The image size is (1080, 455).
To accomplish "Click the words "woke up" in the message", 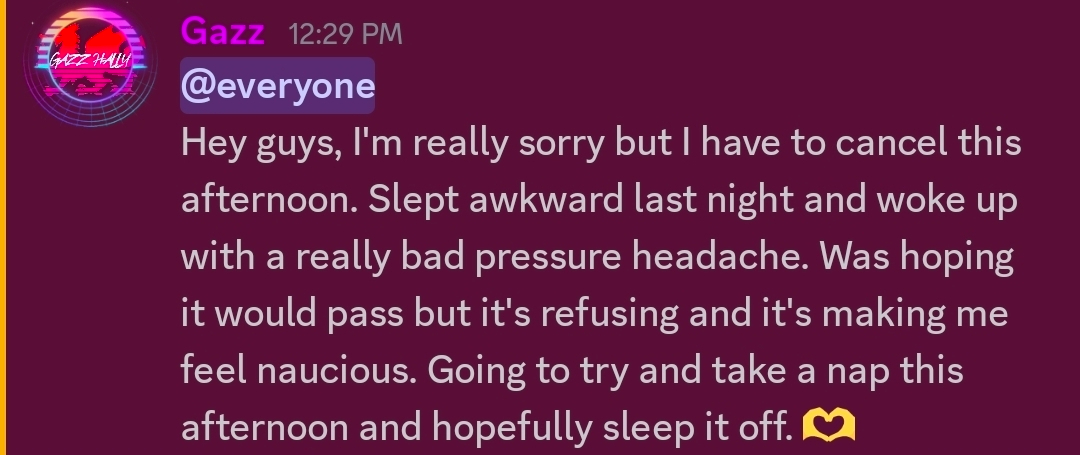I will coord(947,200).
